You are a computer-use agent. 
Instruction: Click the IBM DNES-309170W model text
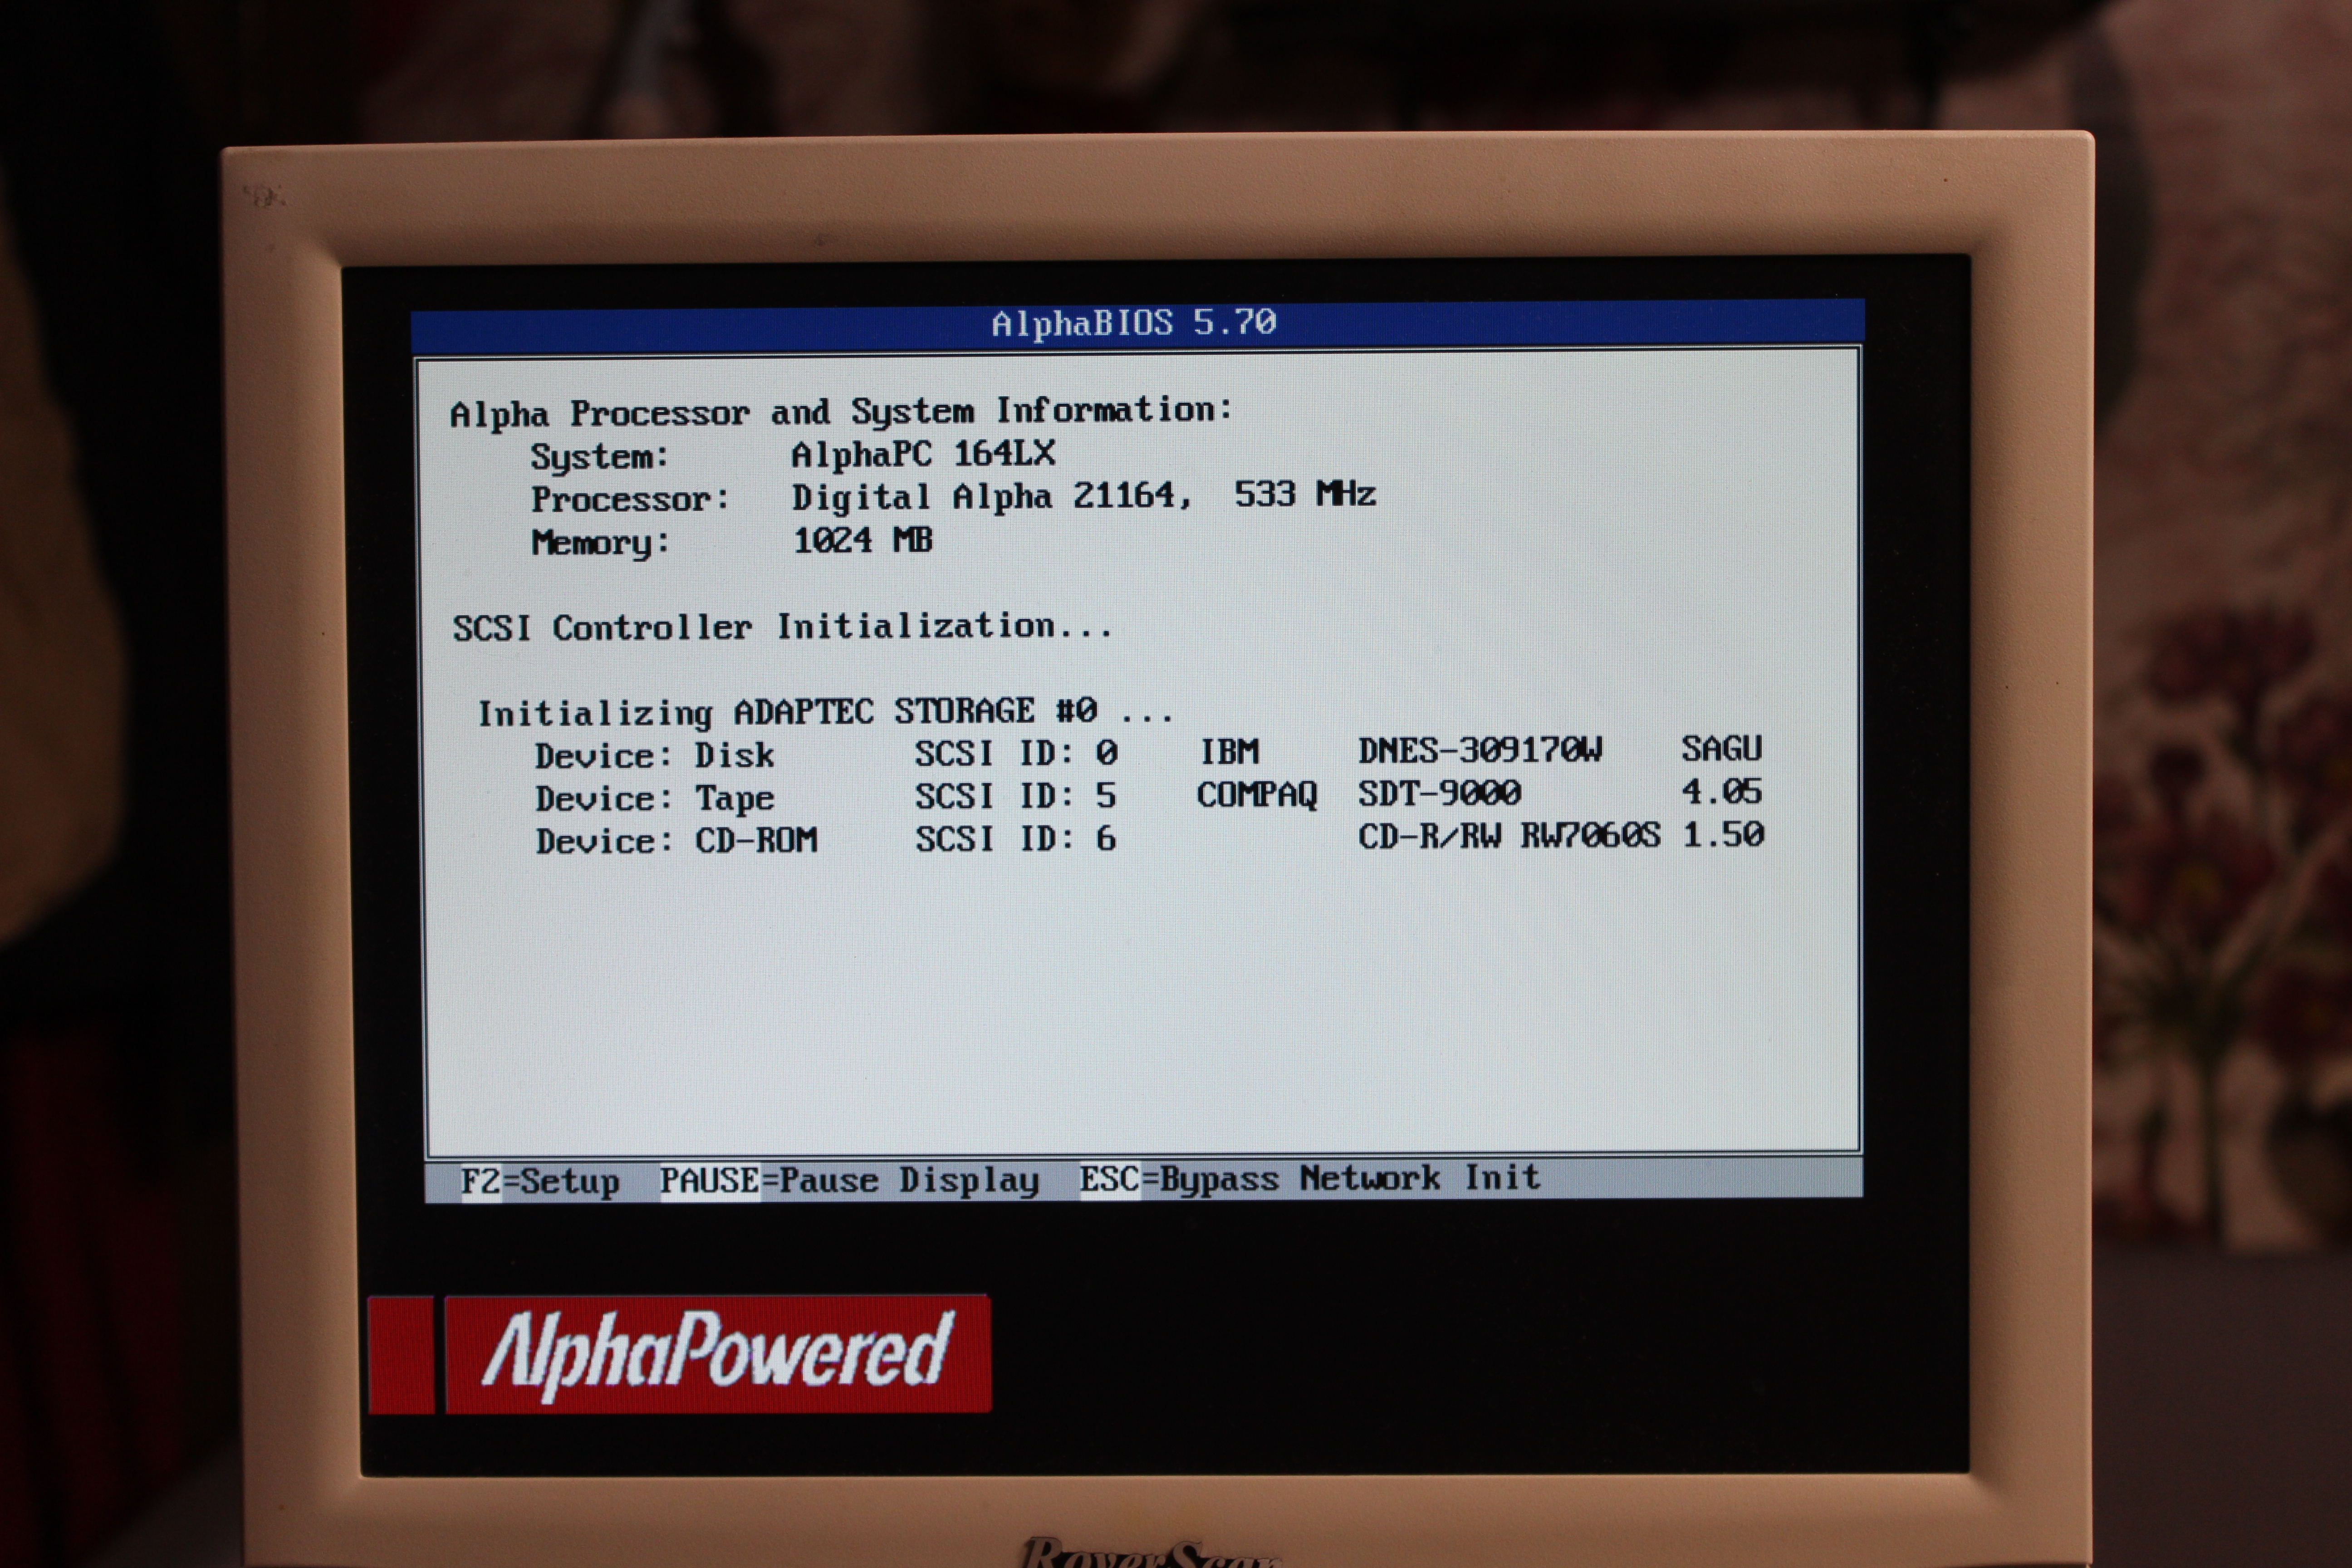tap(1479, 750)
